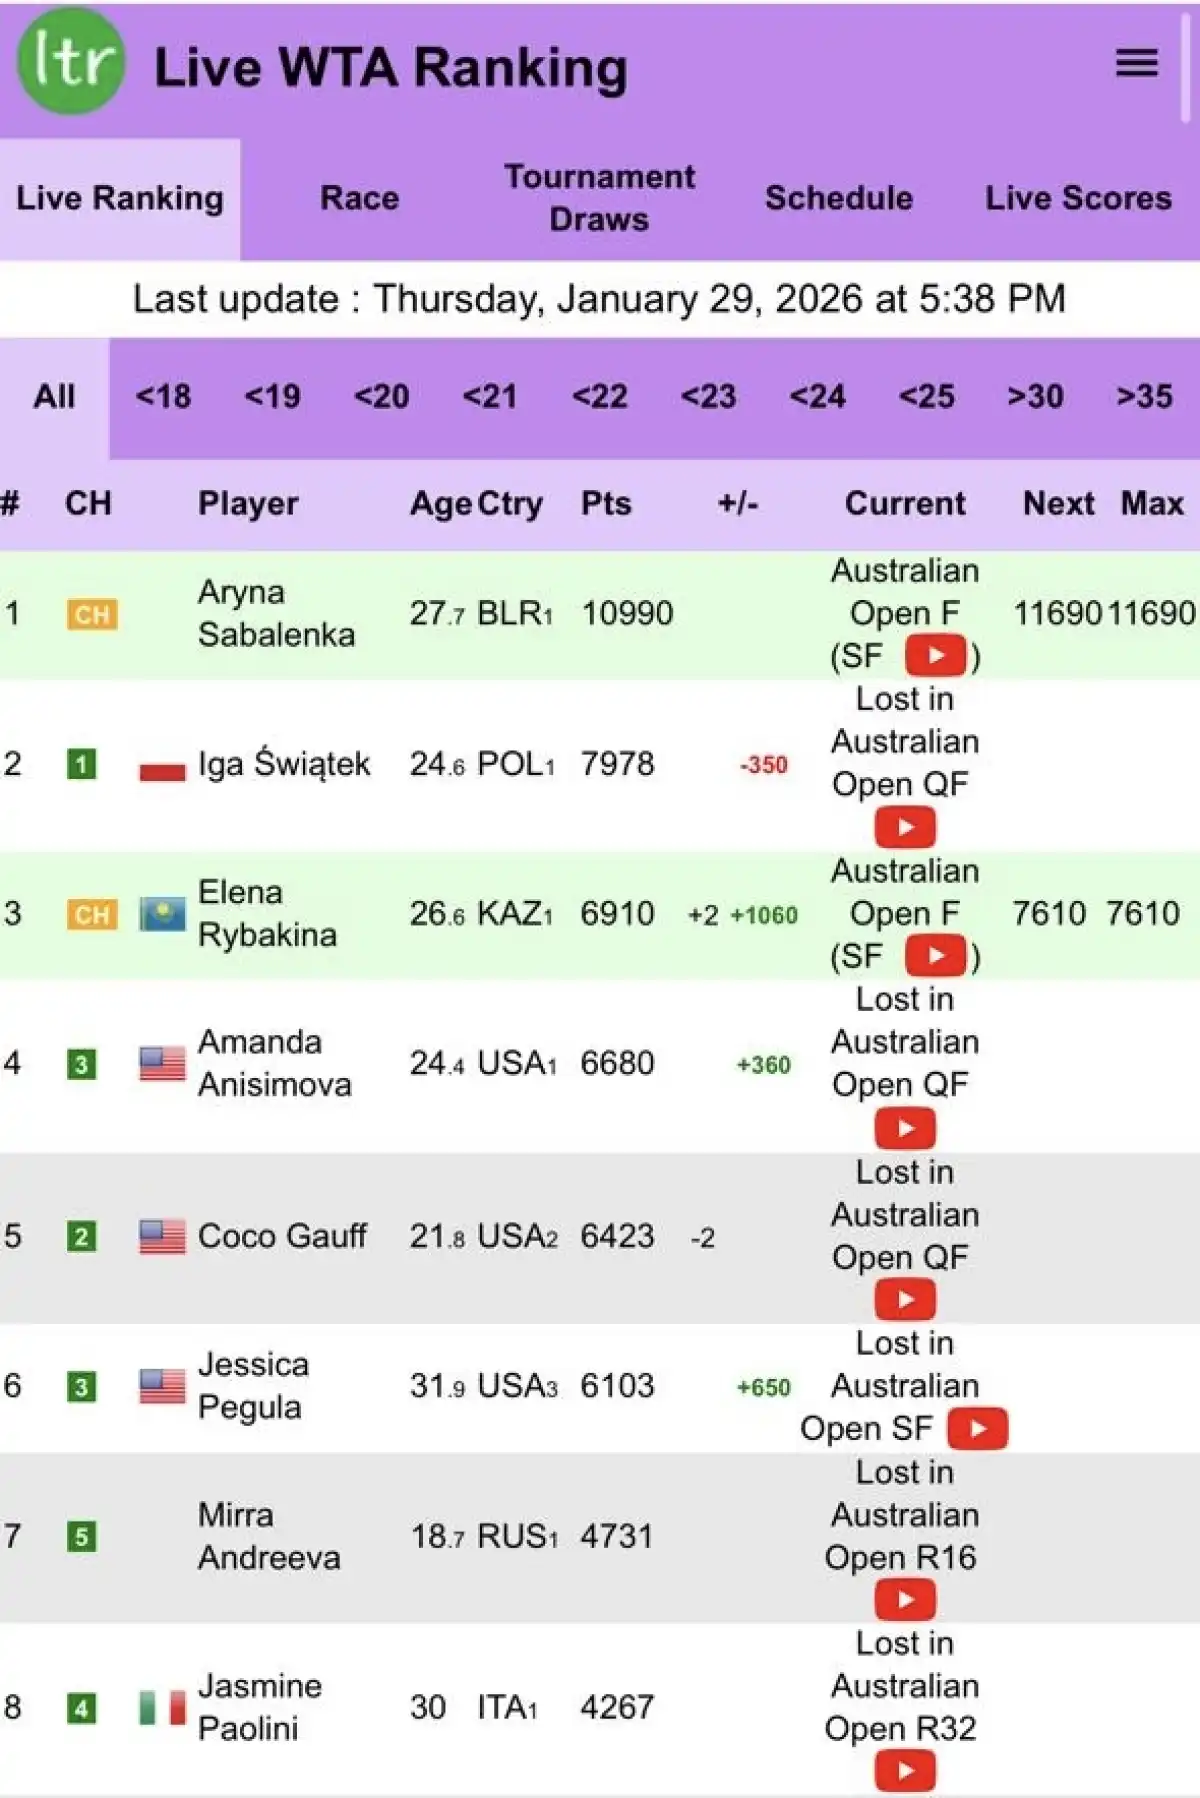Show the All ages filter

(54, 397)
